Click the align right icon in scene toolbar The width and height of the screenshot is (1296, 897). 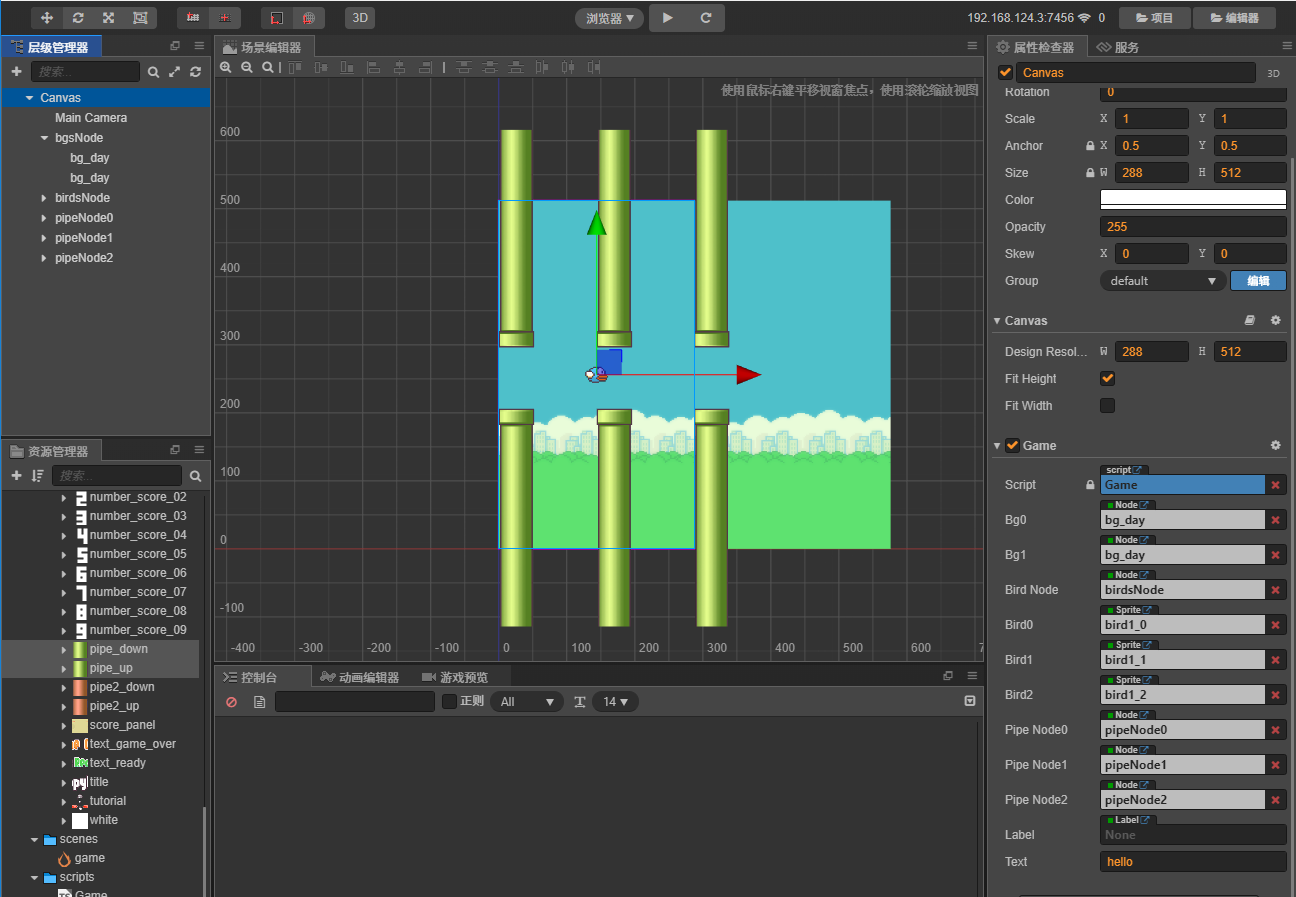[x=425, y=67]
